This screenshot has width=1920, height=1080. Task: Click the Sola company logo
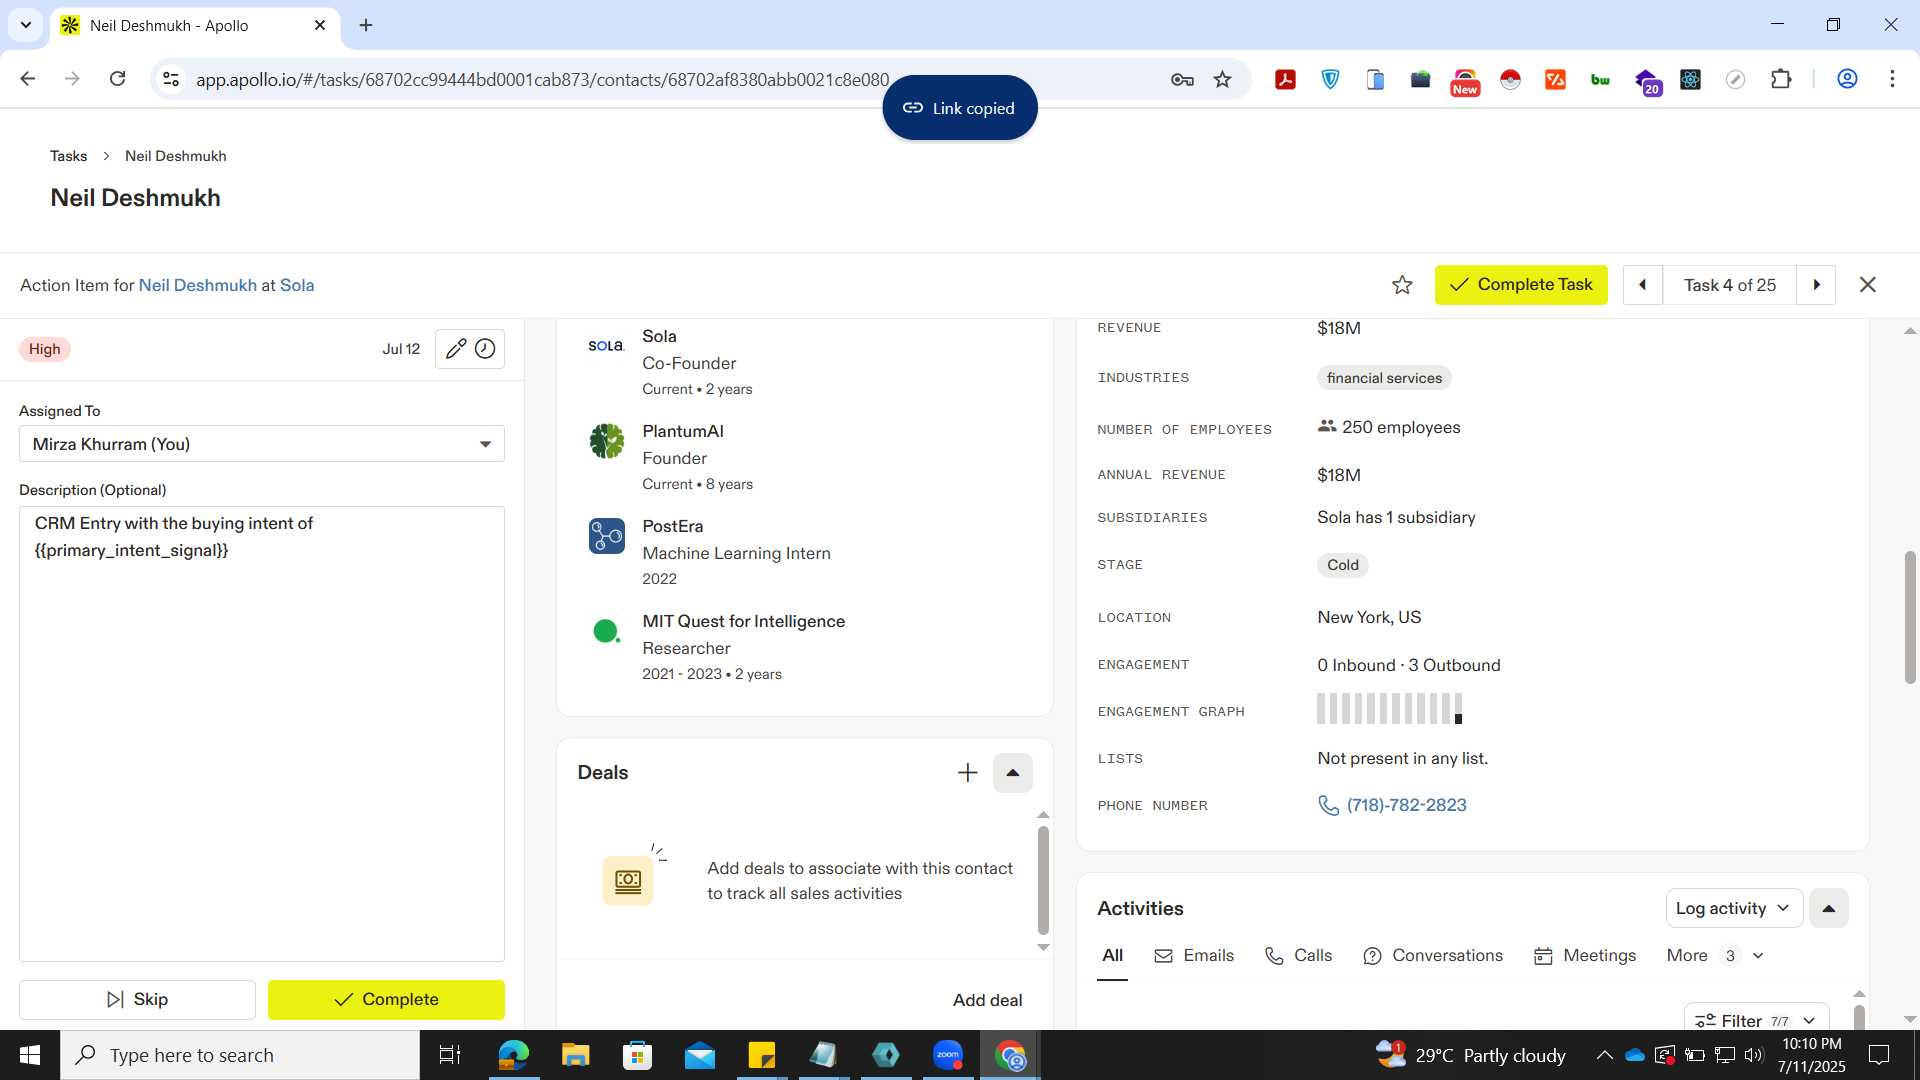click(606, 346)
